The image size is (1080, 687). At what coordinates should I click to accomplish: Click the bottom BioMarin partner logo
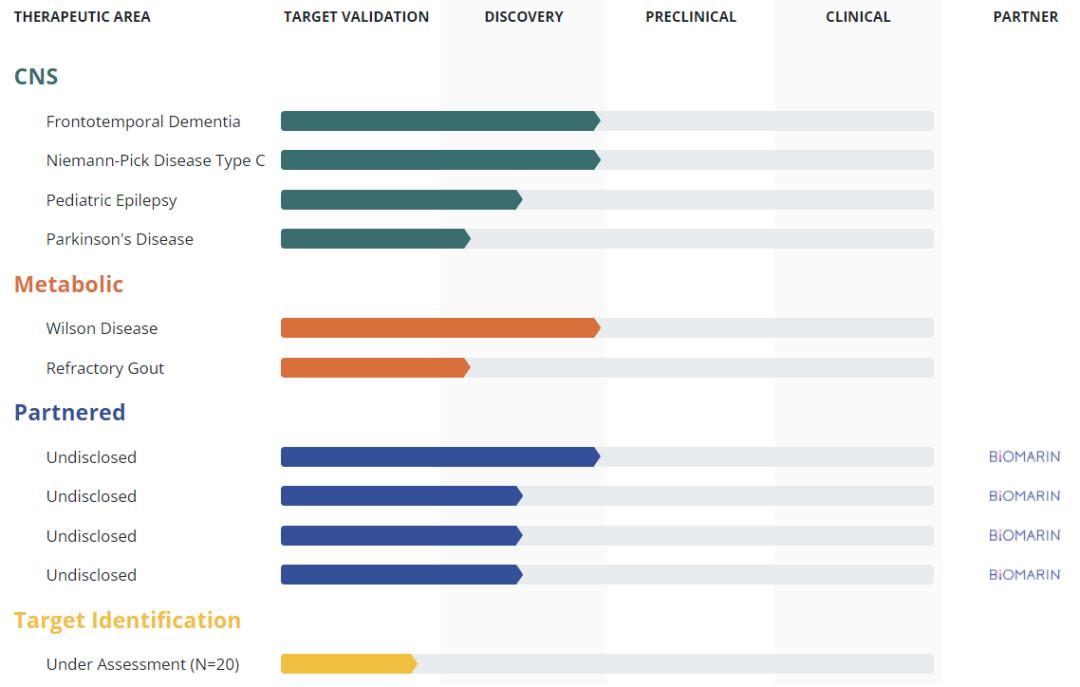tap(1024, 575)
